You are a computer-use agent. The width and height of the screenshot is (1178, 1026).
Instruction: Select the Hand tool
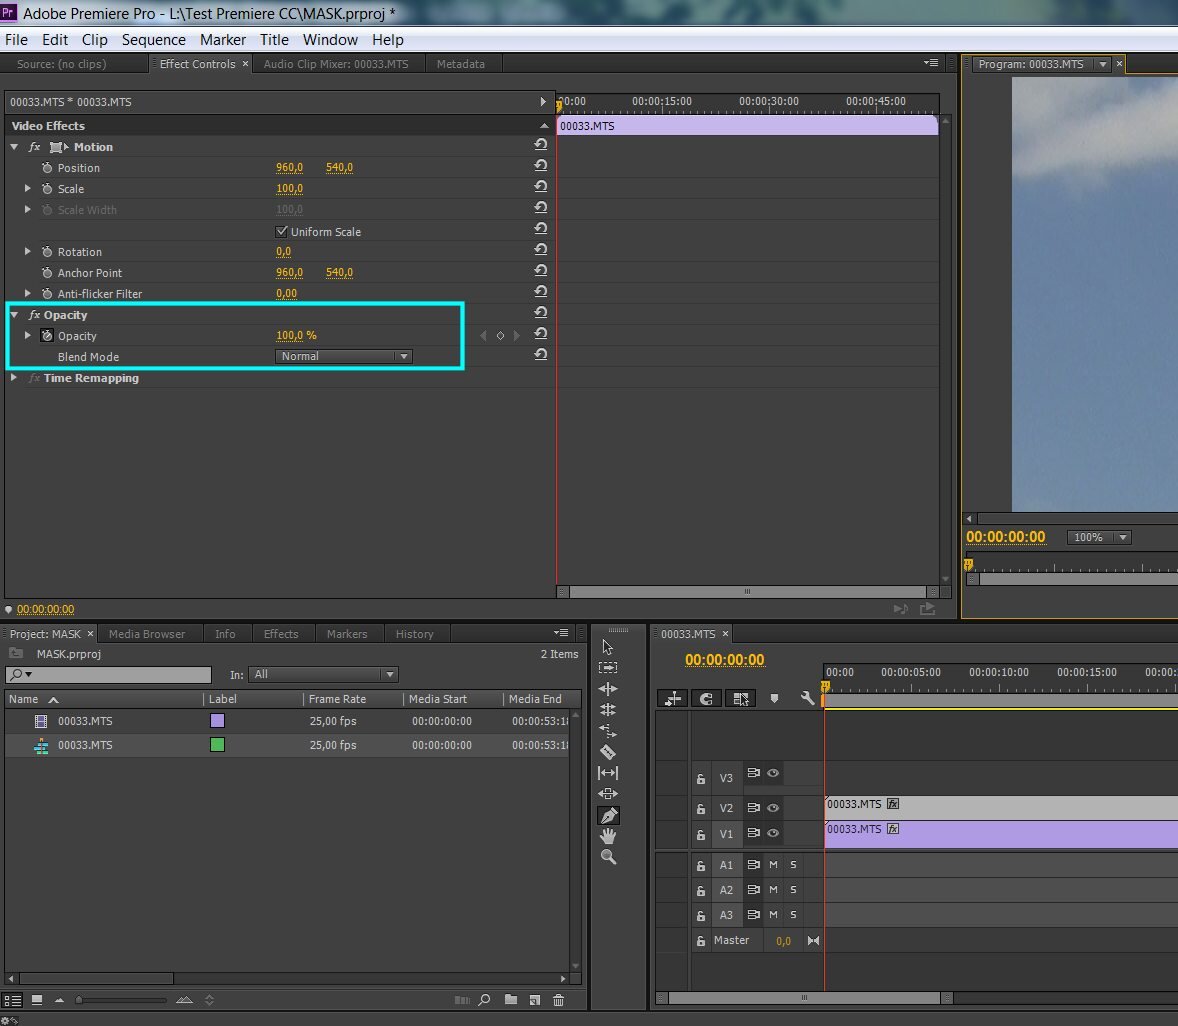(x=608, y=836)
